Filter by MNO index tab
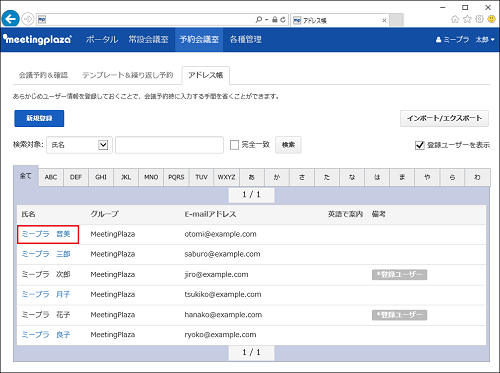The image size is (500, 373). (x=151, y=177)
